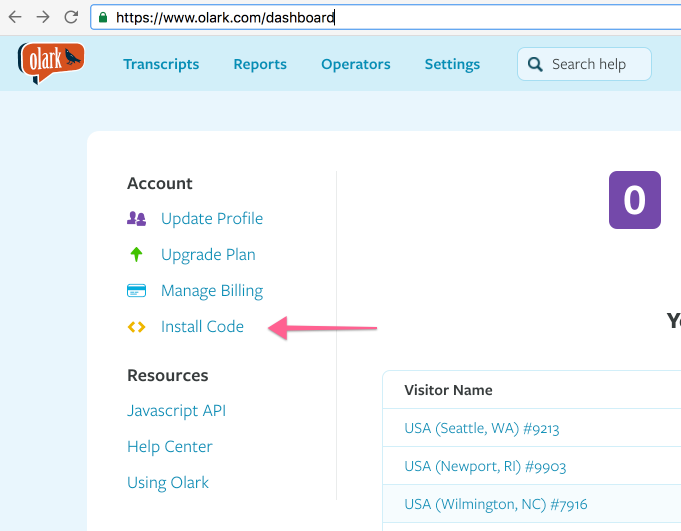Viewport: 681px width, 531px height.
Task: Open the Update Profile link
Action: tap(212, 218)
